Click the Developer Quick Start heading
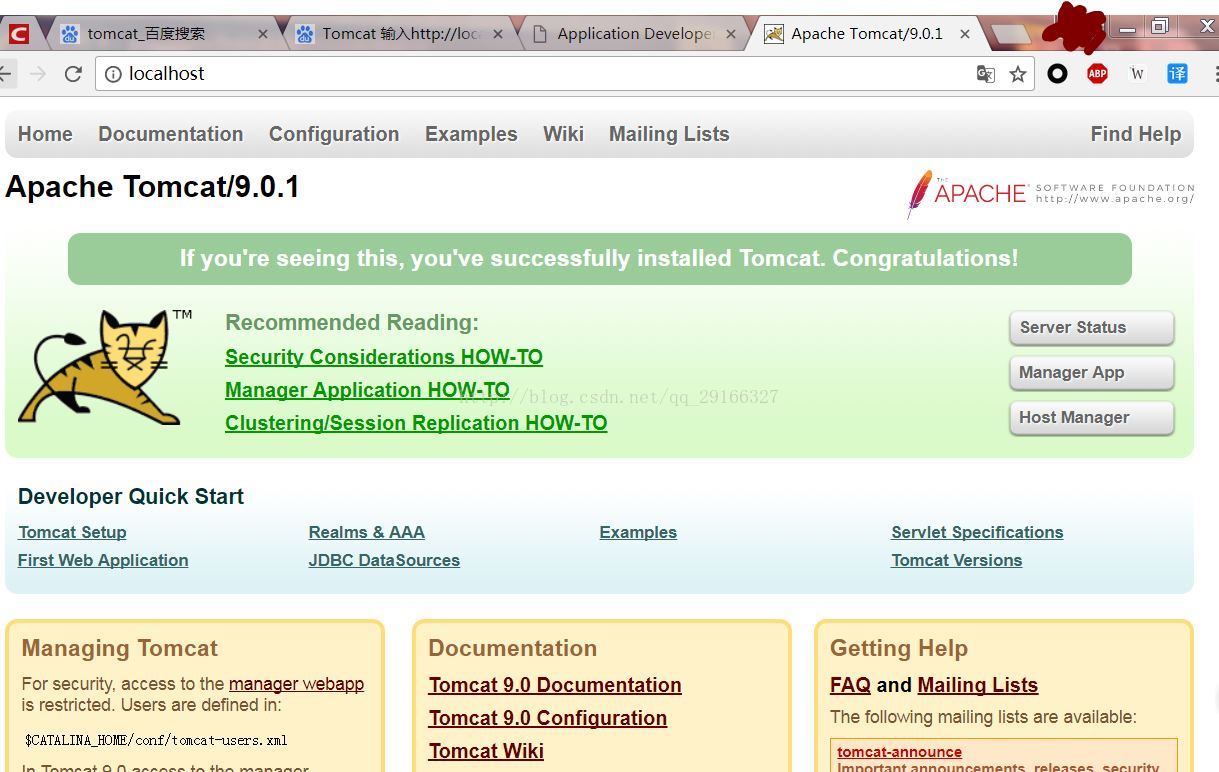This screenshot has width=1219, height=772. 131,497
